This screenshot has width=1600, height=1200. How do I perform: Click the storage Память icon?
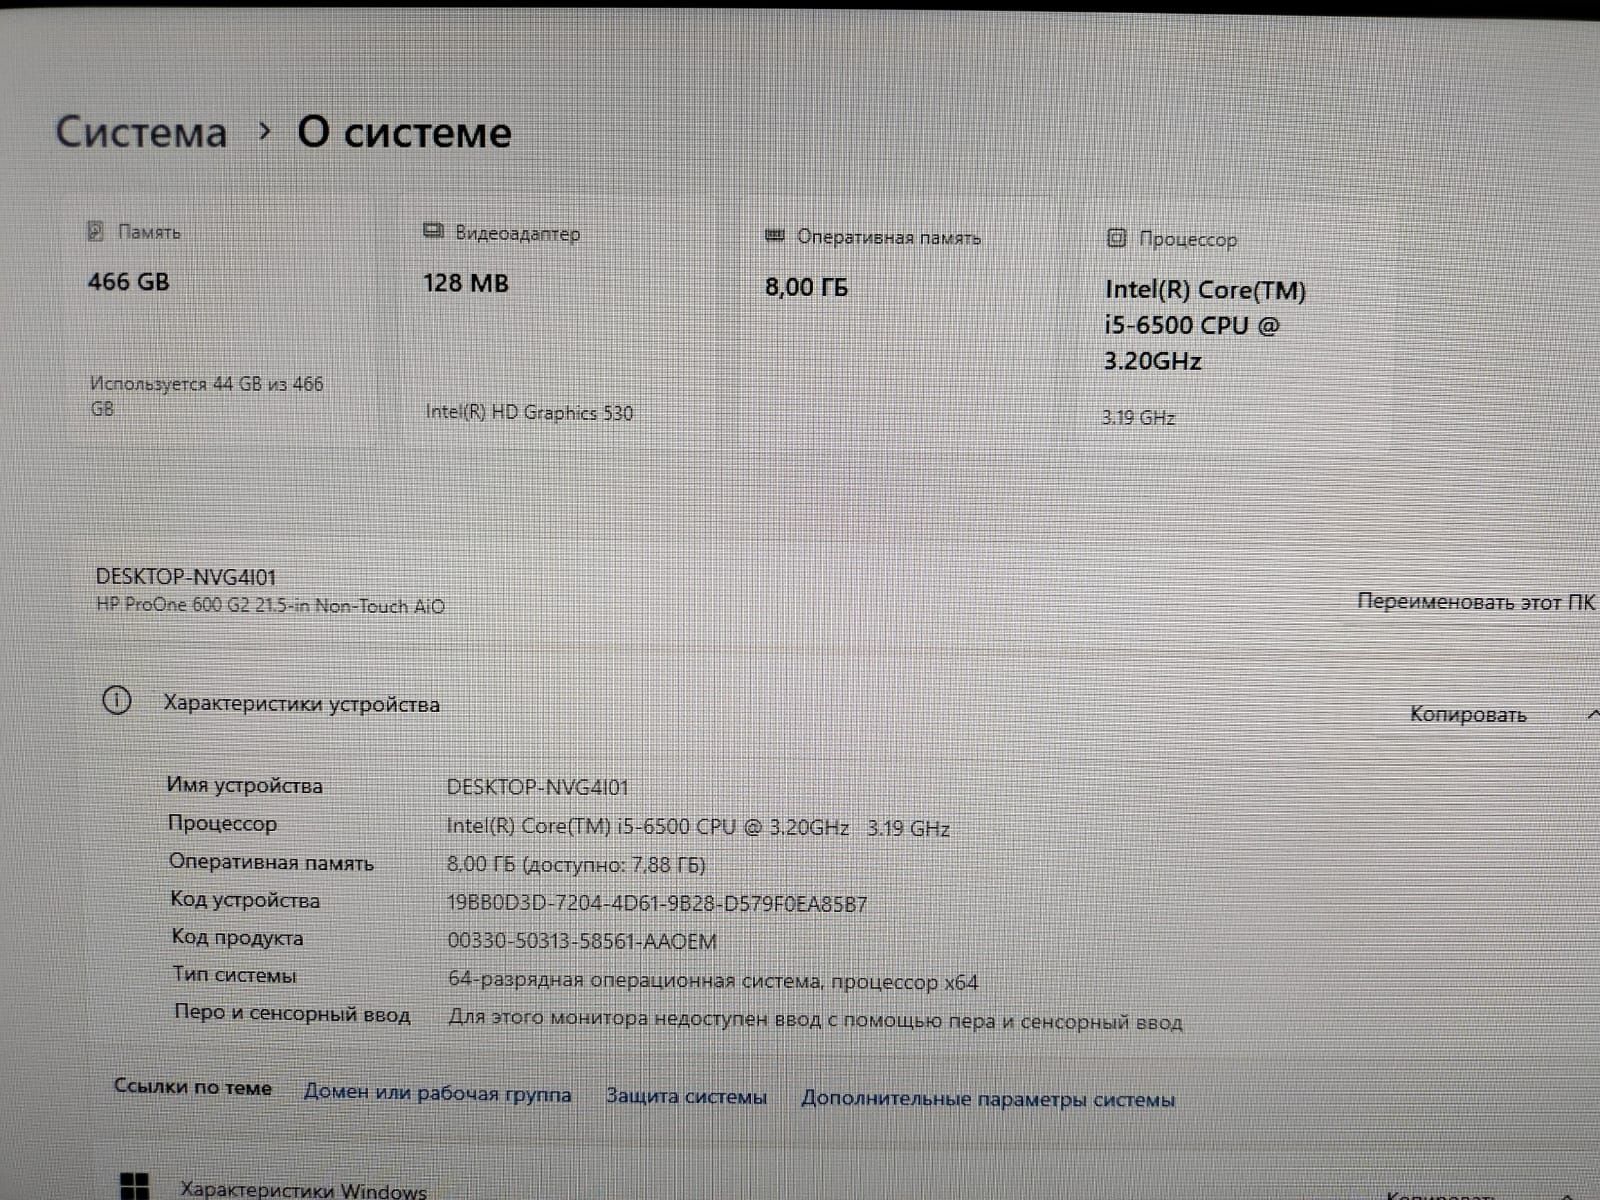[96, 231]
